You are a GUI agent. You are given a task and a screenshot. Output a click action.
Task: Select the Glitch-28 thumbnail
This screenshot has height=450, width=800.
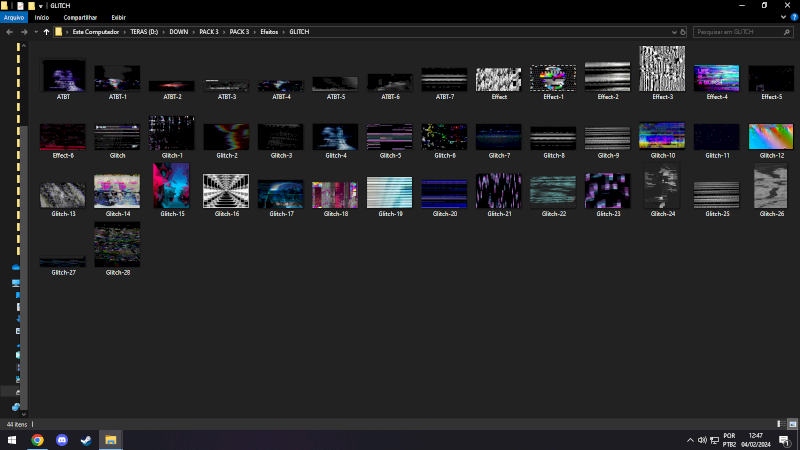tap(117, 244)
